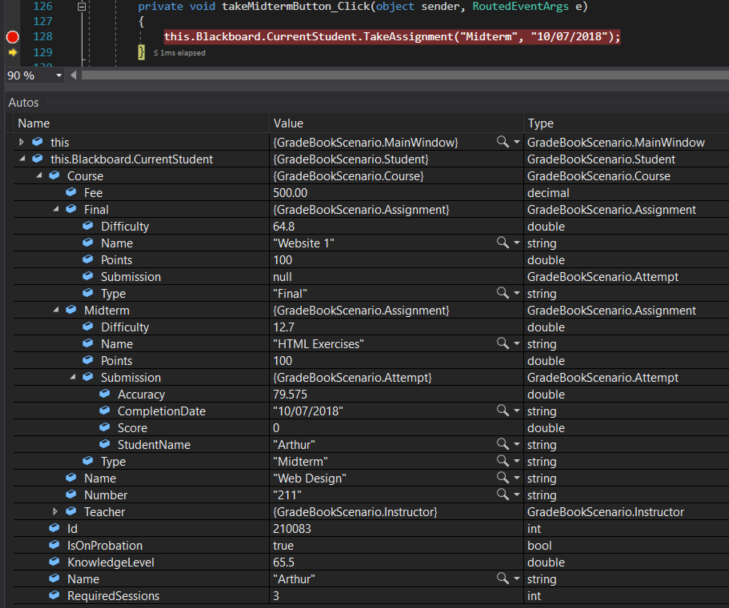Image resolution: width=729 pixels, height=608 pixels.
Task: Expand the Teacher node
Action: point(55,512)
